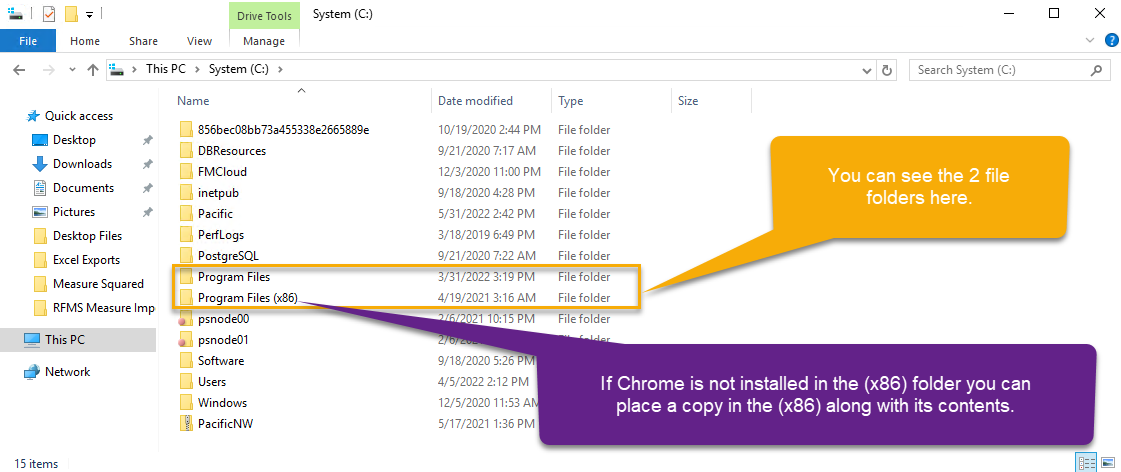
Task: Click the Search System (C:) field
Action: click(x=999, y=70)
